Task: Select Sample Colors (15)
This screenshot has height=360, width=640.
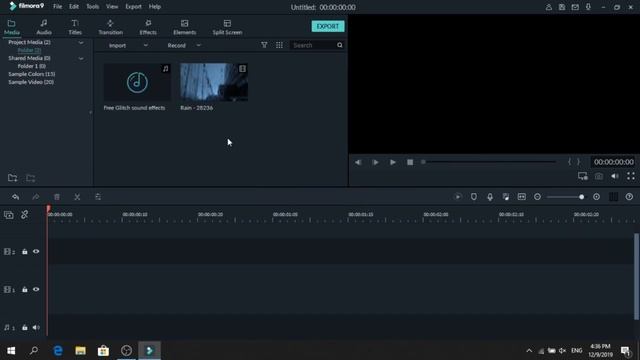Action: (31, 74)
